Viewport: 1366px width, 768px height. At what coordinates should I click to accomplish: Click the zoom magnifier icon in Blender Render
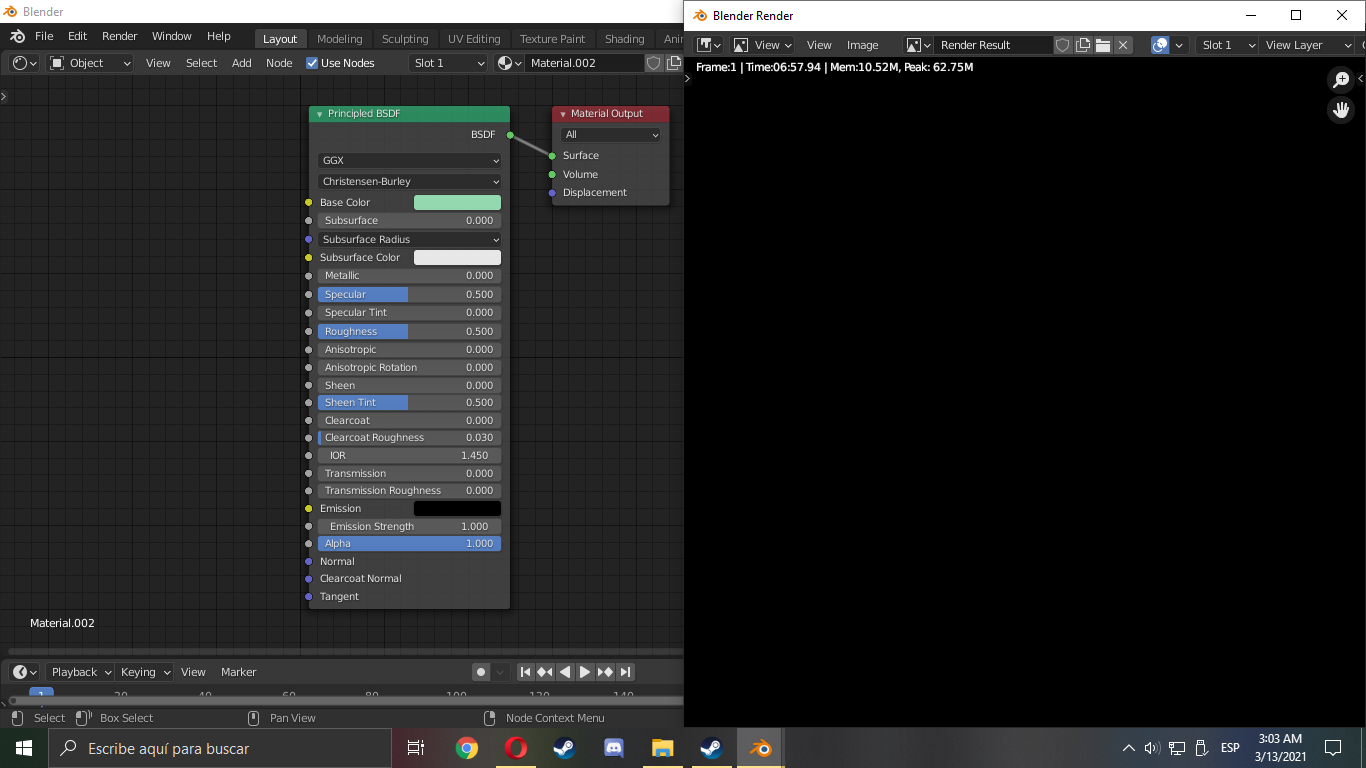[x=1340, y=80]
